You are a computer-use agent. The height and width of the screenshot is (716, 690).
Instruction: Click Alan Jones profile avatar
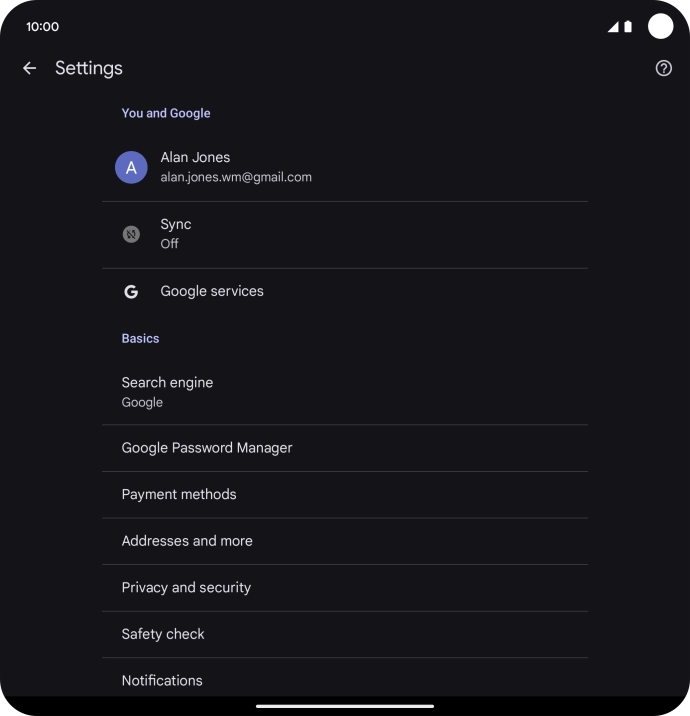[131, 168]
